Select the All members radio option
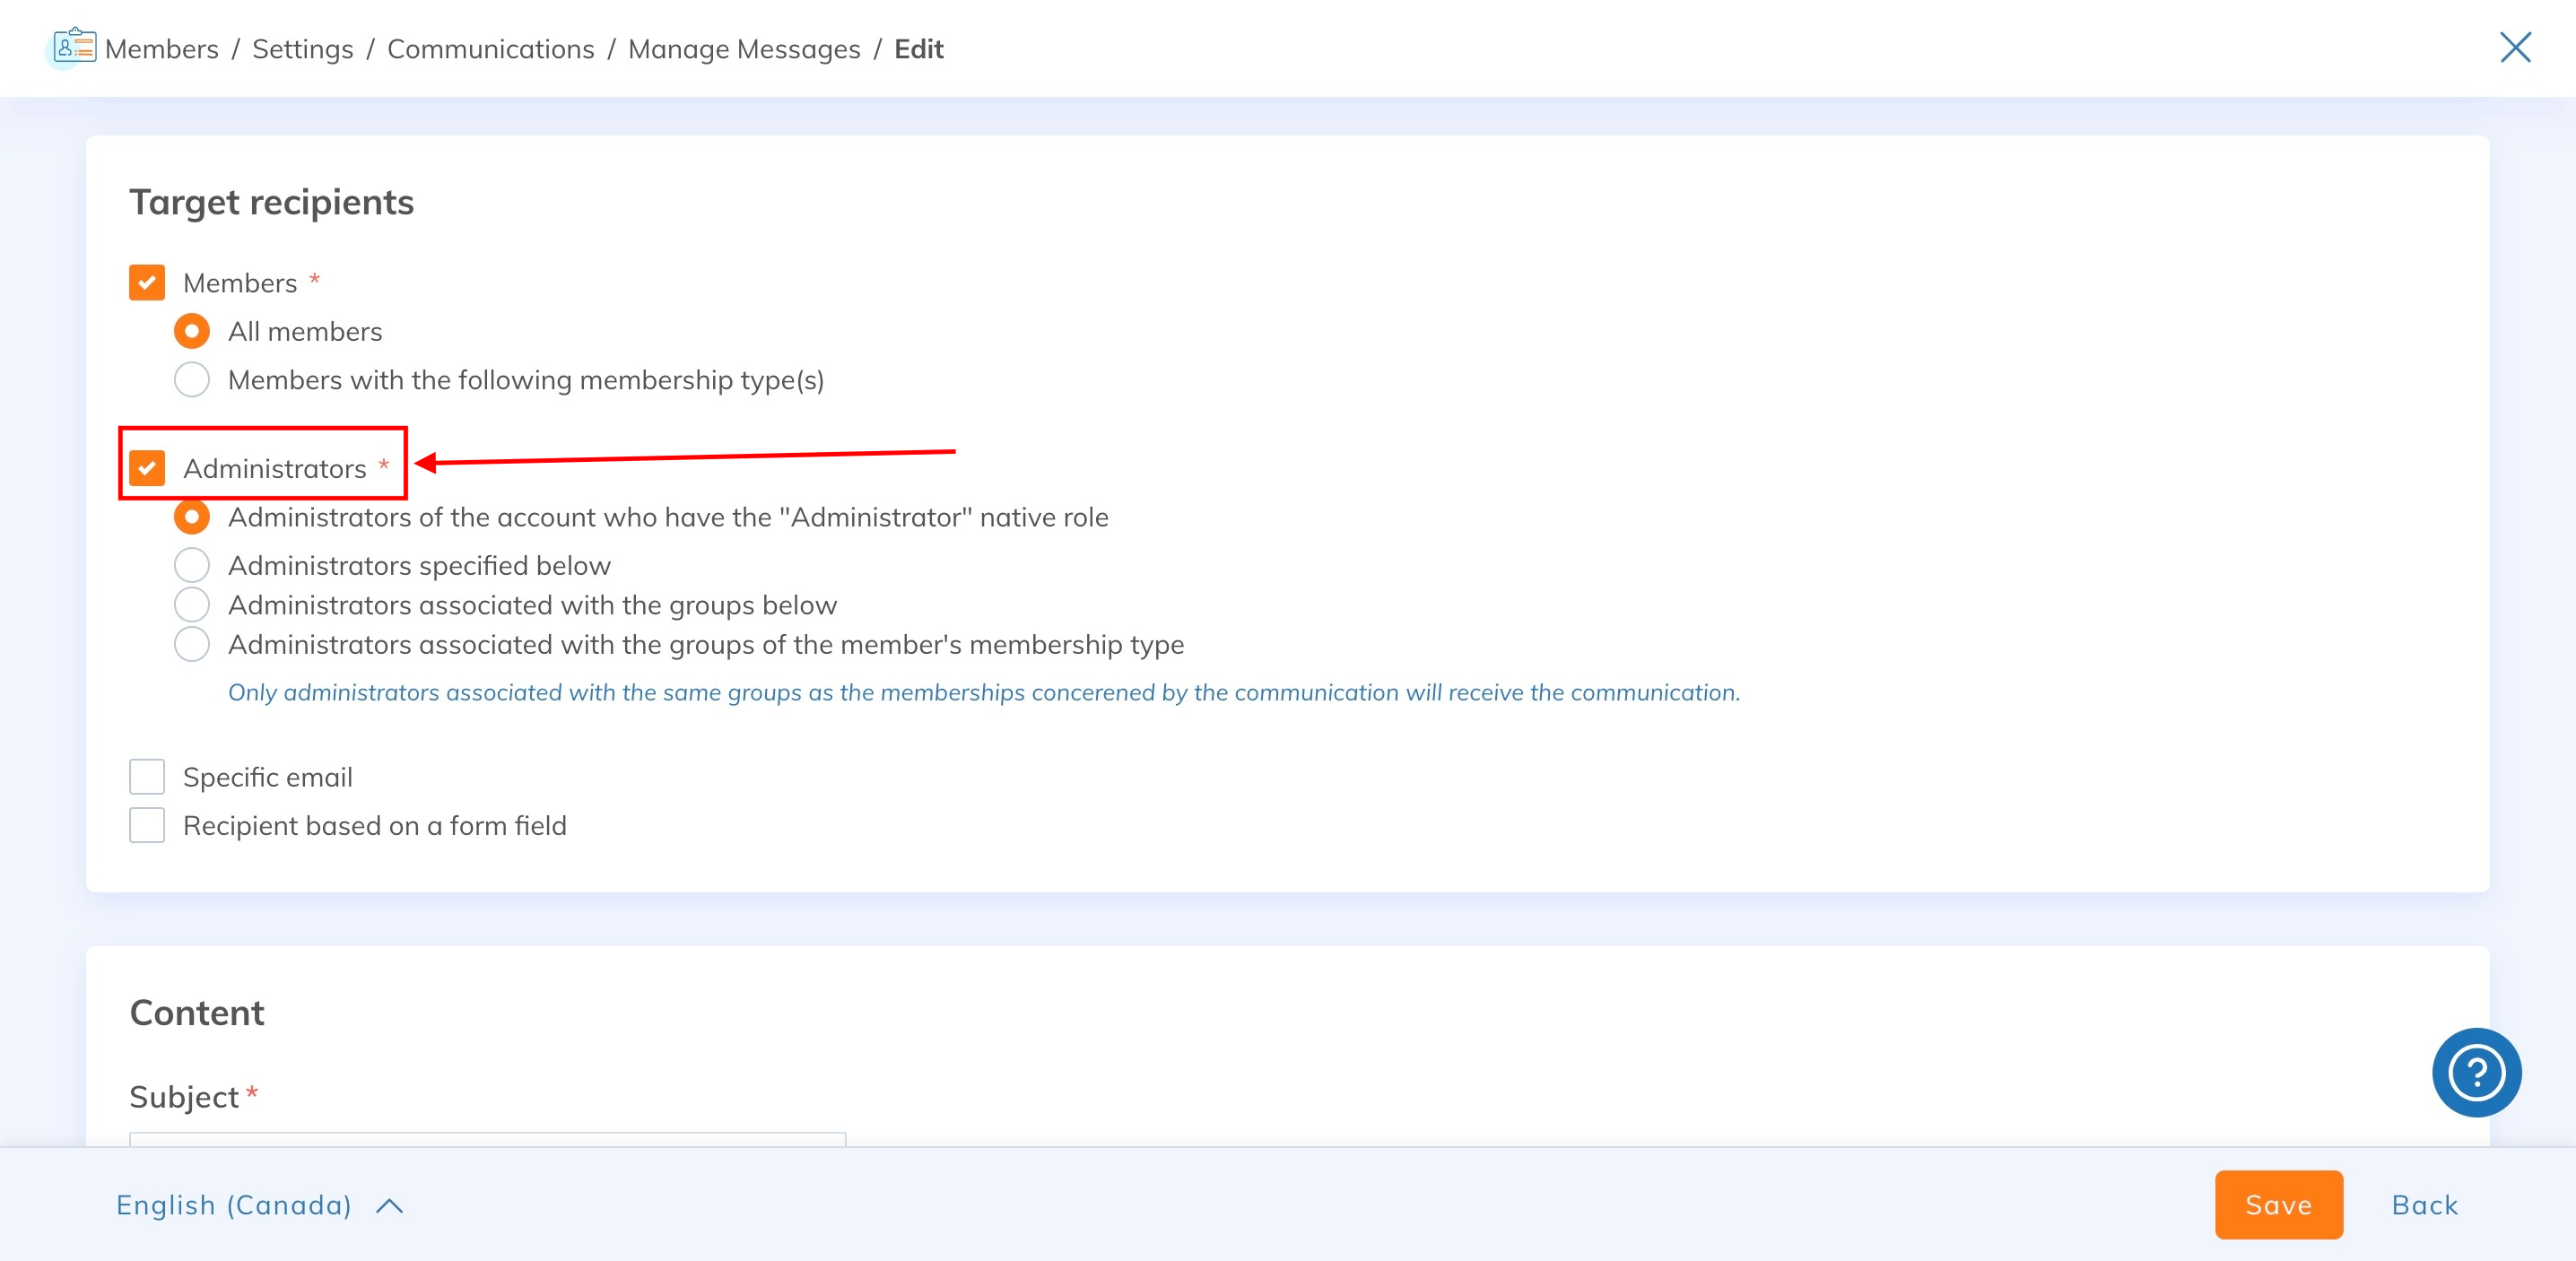Viewport: 2576px width, 1261px height. [192, 331]
